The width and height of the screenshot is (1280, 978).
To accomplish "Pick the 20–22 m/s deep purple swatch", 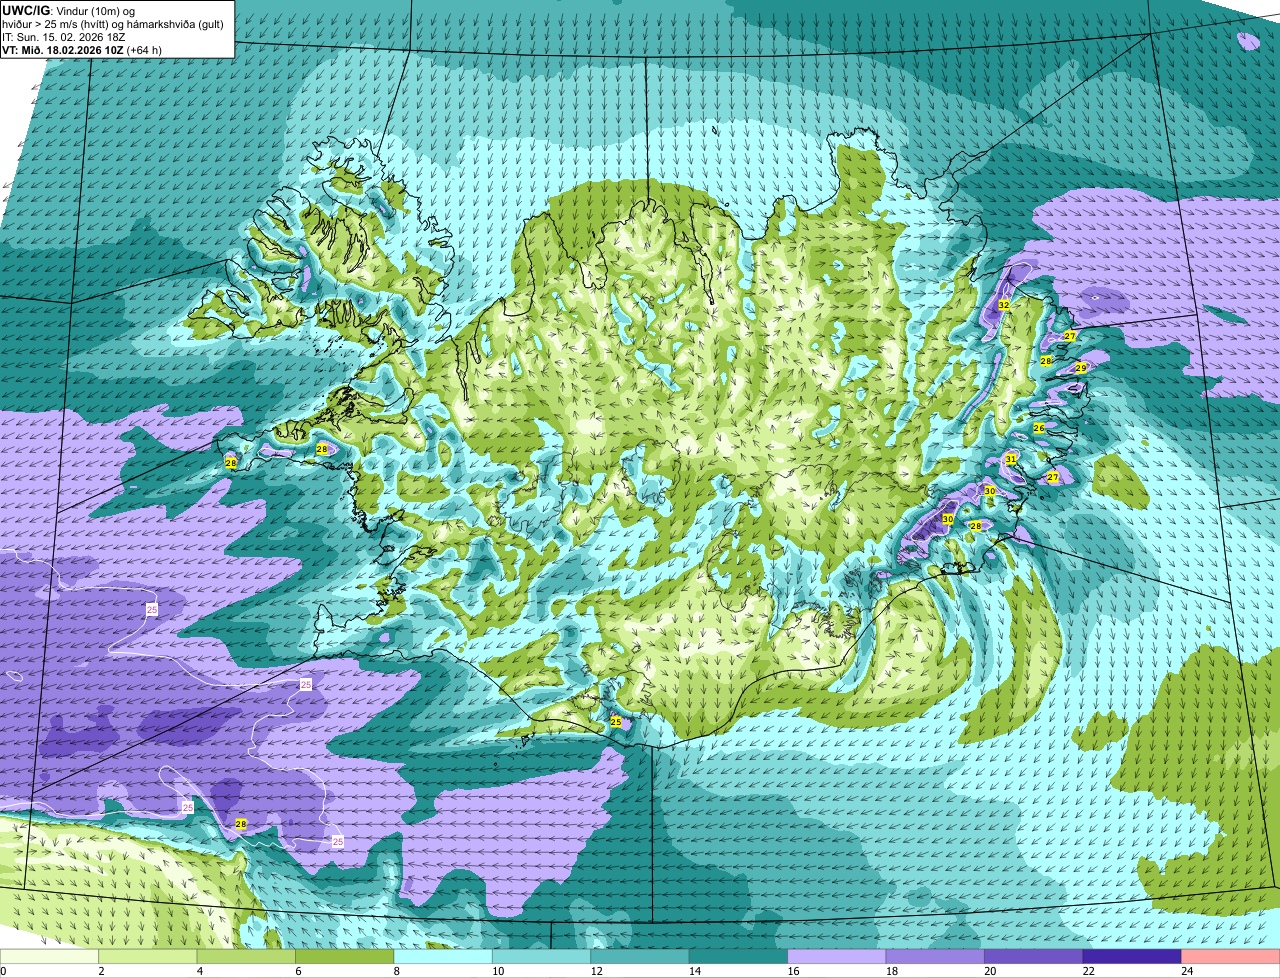I will (1034, 957).
